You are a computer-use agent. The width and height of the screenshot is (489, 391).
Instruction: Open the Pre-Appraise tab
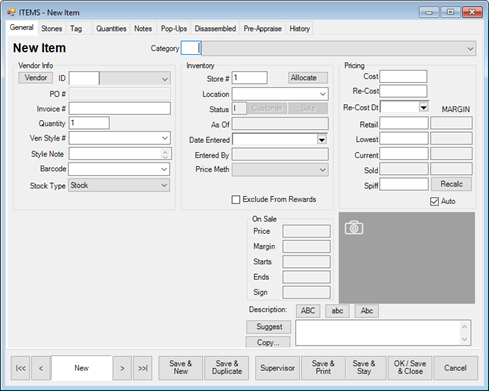(x=263, y=29)
